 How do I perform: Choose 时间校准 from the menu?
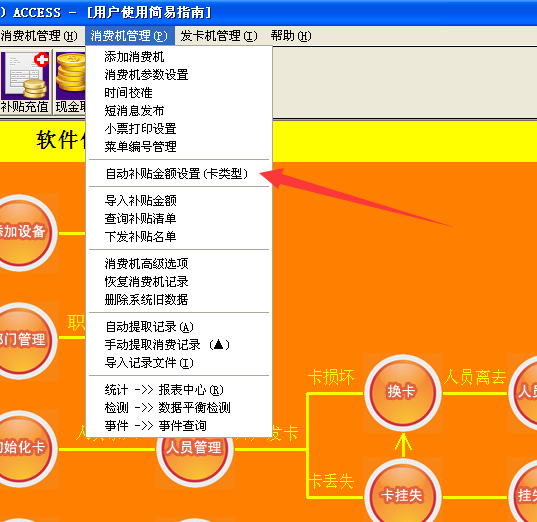click(179, 93)
